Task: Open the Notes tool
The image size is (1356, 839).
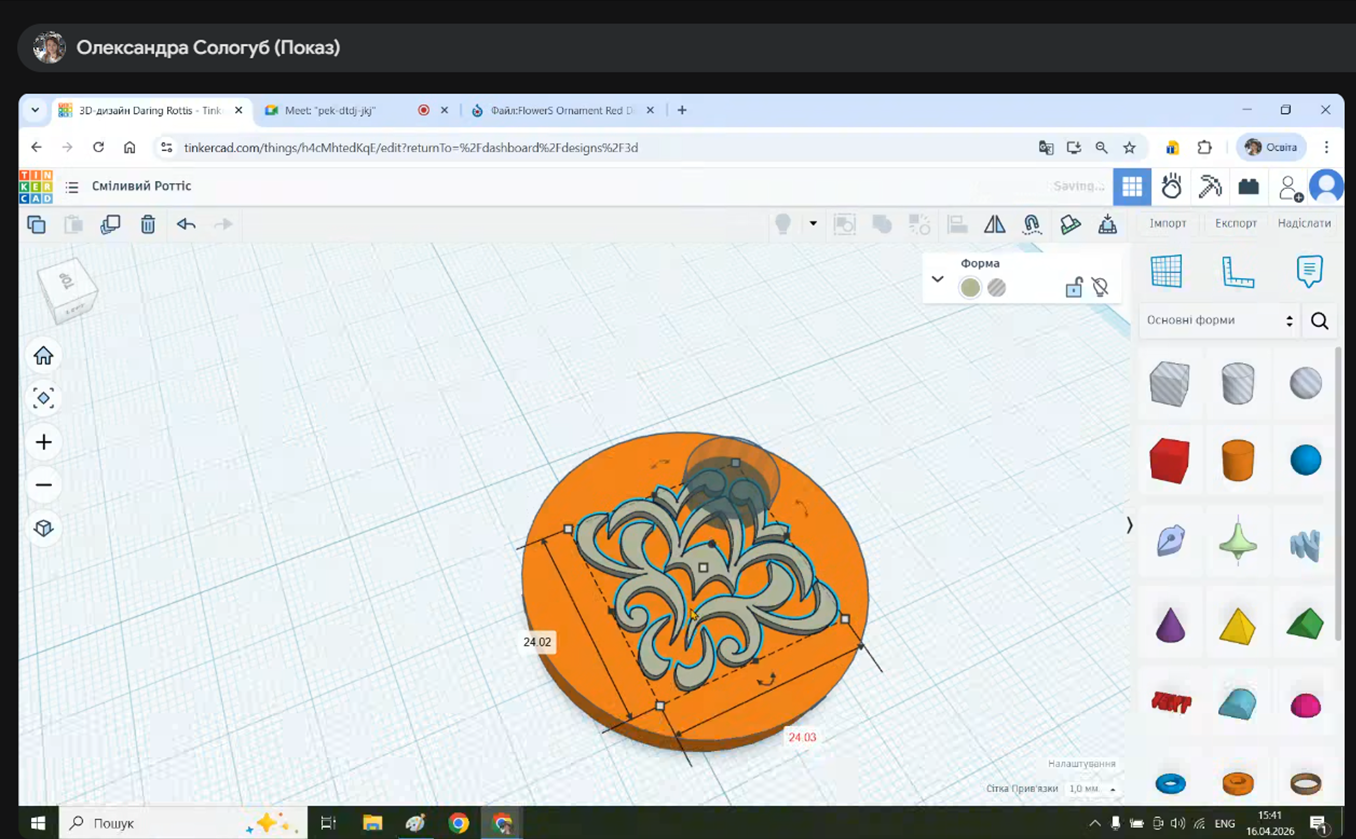Action: [1308, 271]
